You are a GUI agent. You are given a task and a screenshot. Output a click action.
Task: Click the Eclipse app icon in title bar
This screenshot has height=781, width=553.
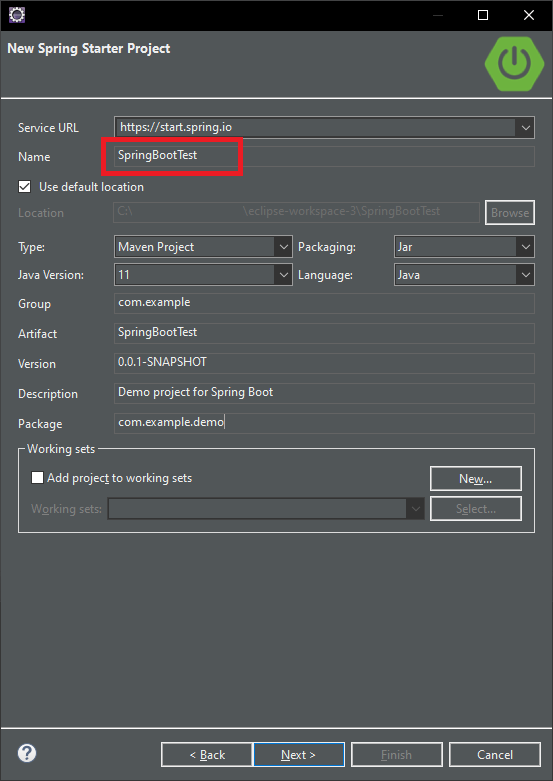[x=17, y=15]
